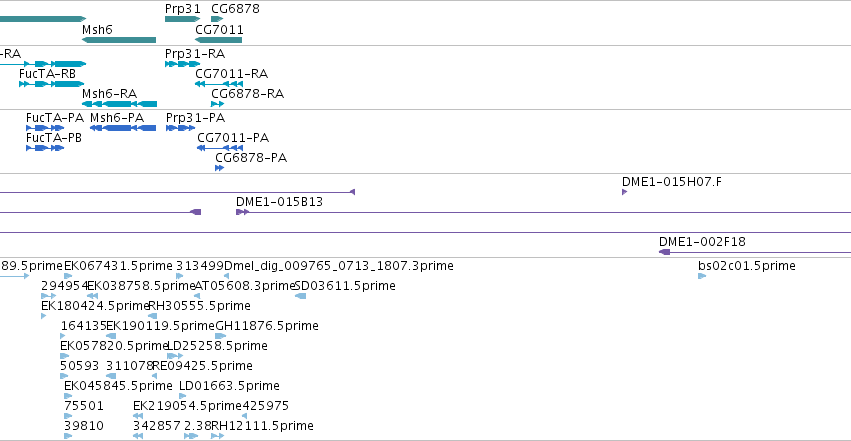Click the Prp31-PA protein feature
Viewport: 851px width, 441px height.
point(180,128)
